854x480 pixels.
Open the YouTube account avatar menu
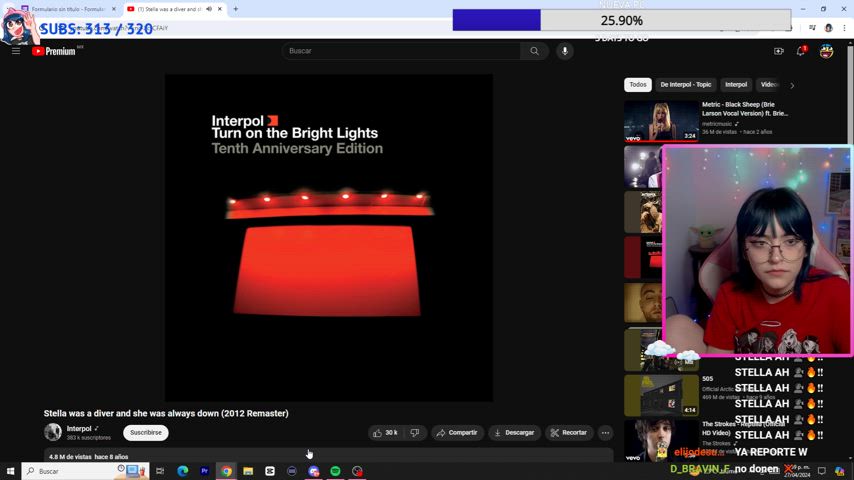826,51
